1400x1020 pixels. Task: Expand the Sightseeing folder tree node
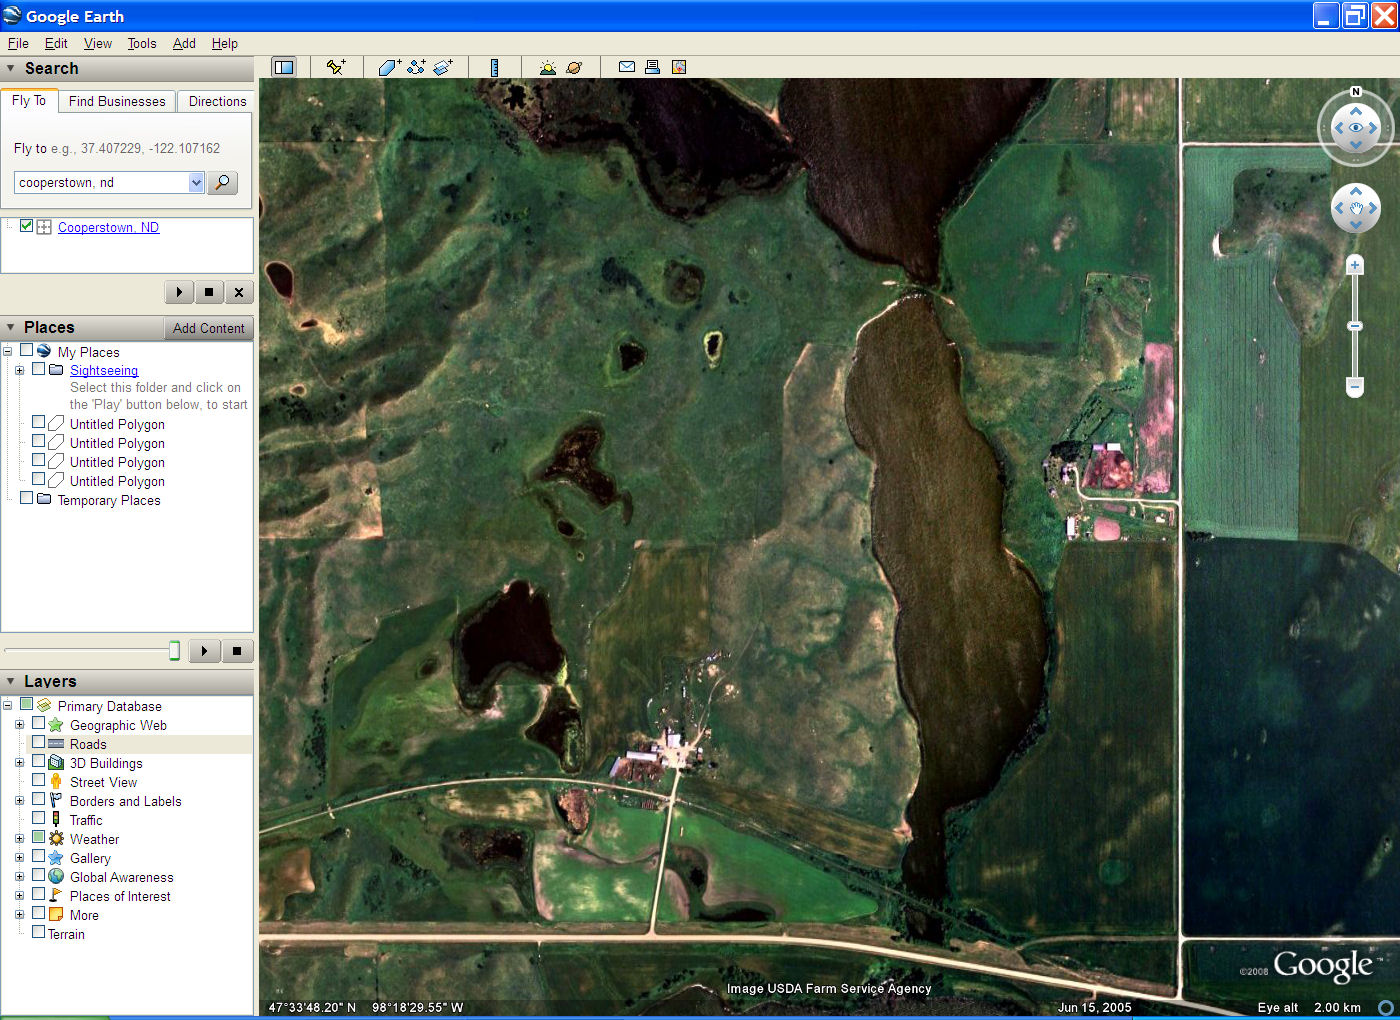pos(19,370)
